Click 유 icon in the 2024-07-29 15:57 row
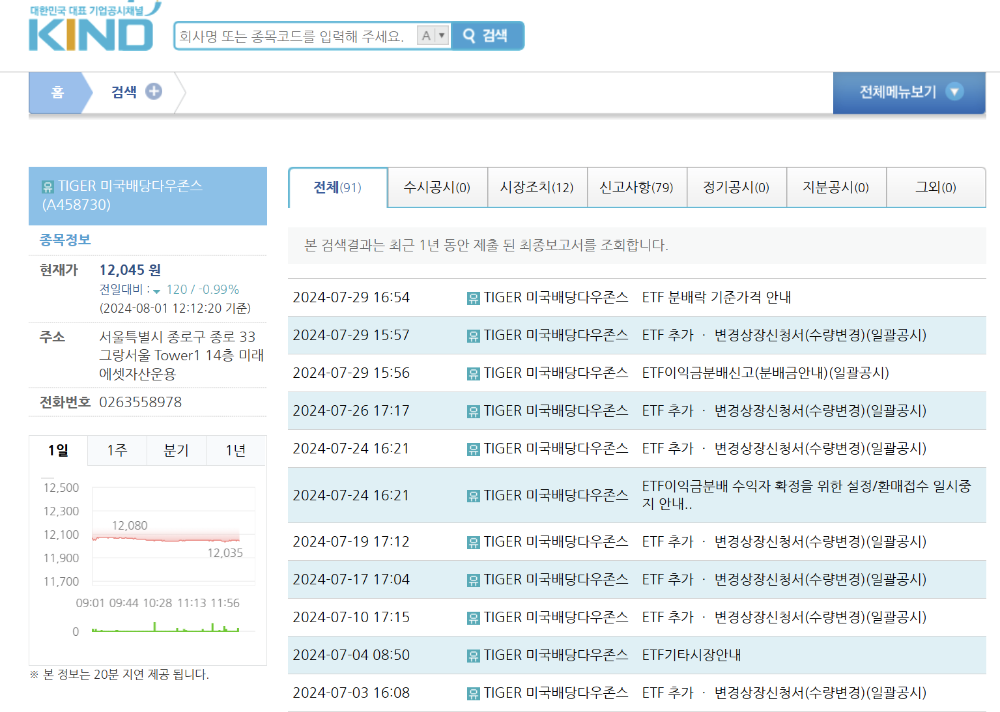This screenshot has height=712, width=1000. [473, 336]
